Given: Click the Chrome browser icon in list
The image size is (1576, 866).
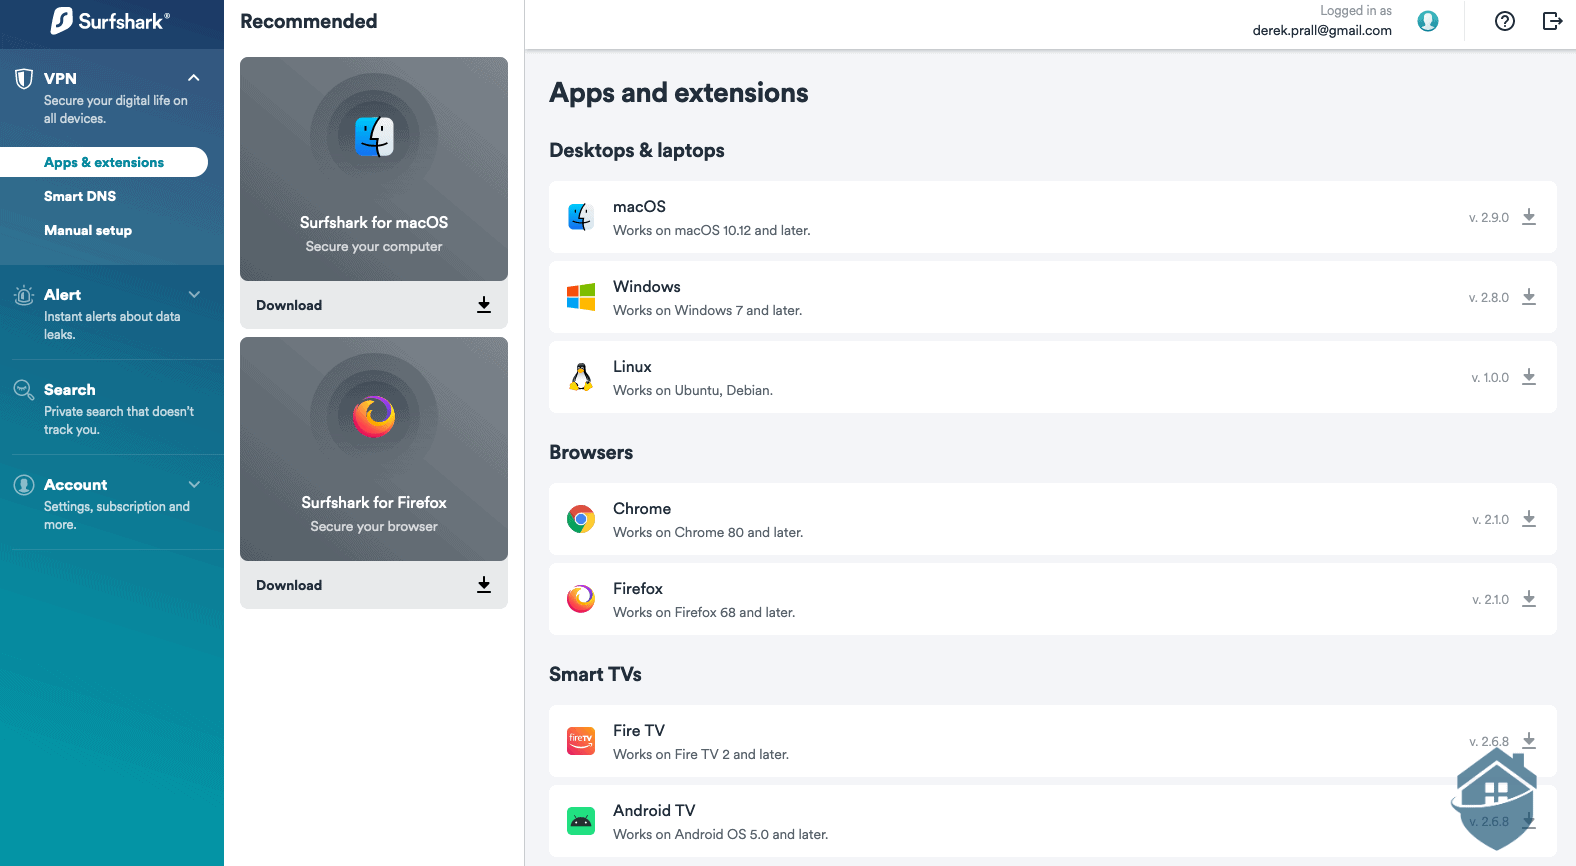Looking at the screenshot, I should click(x=581, y=519).
